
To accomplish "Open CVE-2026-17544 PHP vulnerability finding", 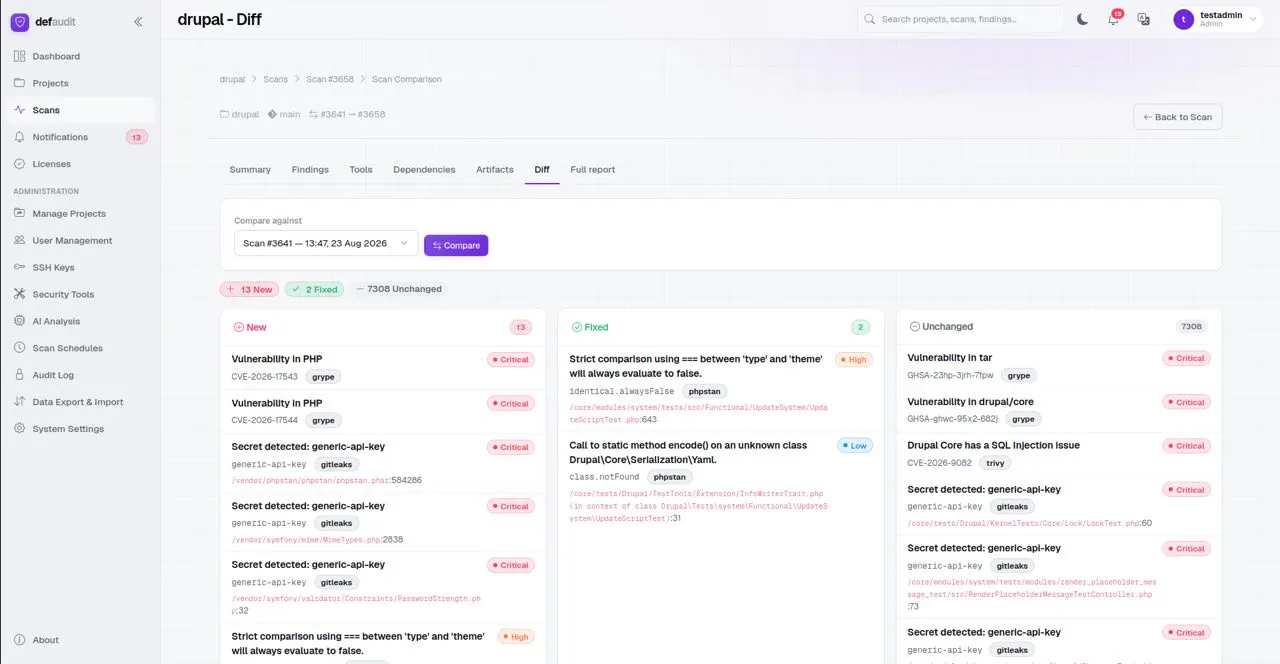I will coord(383,411).
